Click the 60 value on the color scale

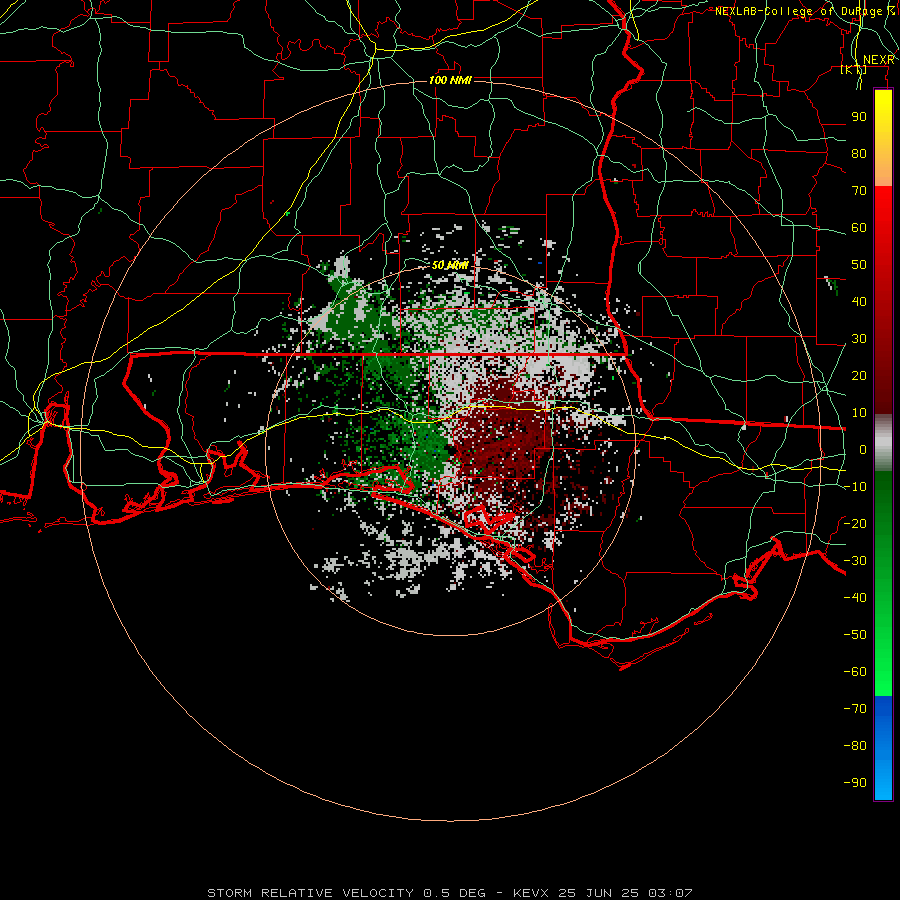[859, 227]
